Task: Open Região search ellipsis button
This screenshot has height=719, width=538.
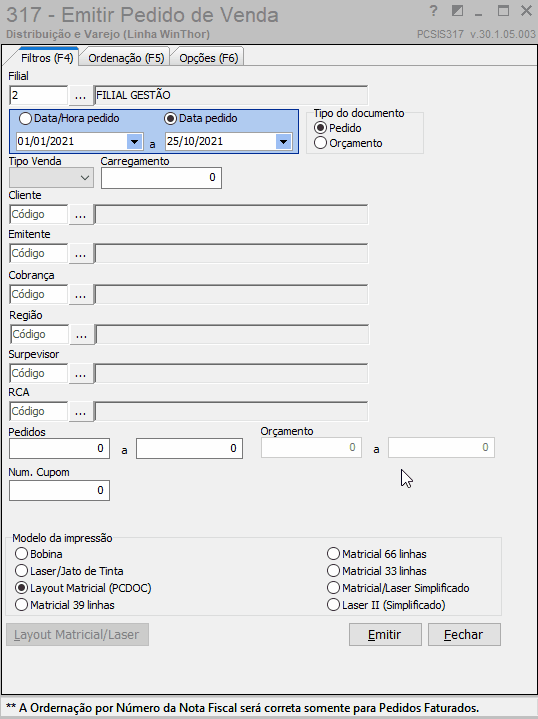Action: [x=81, y=334]
